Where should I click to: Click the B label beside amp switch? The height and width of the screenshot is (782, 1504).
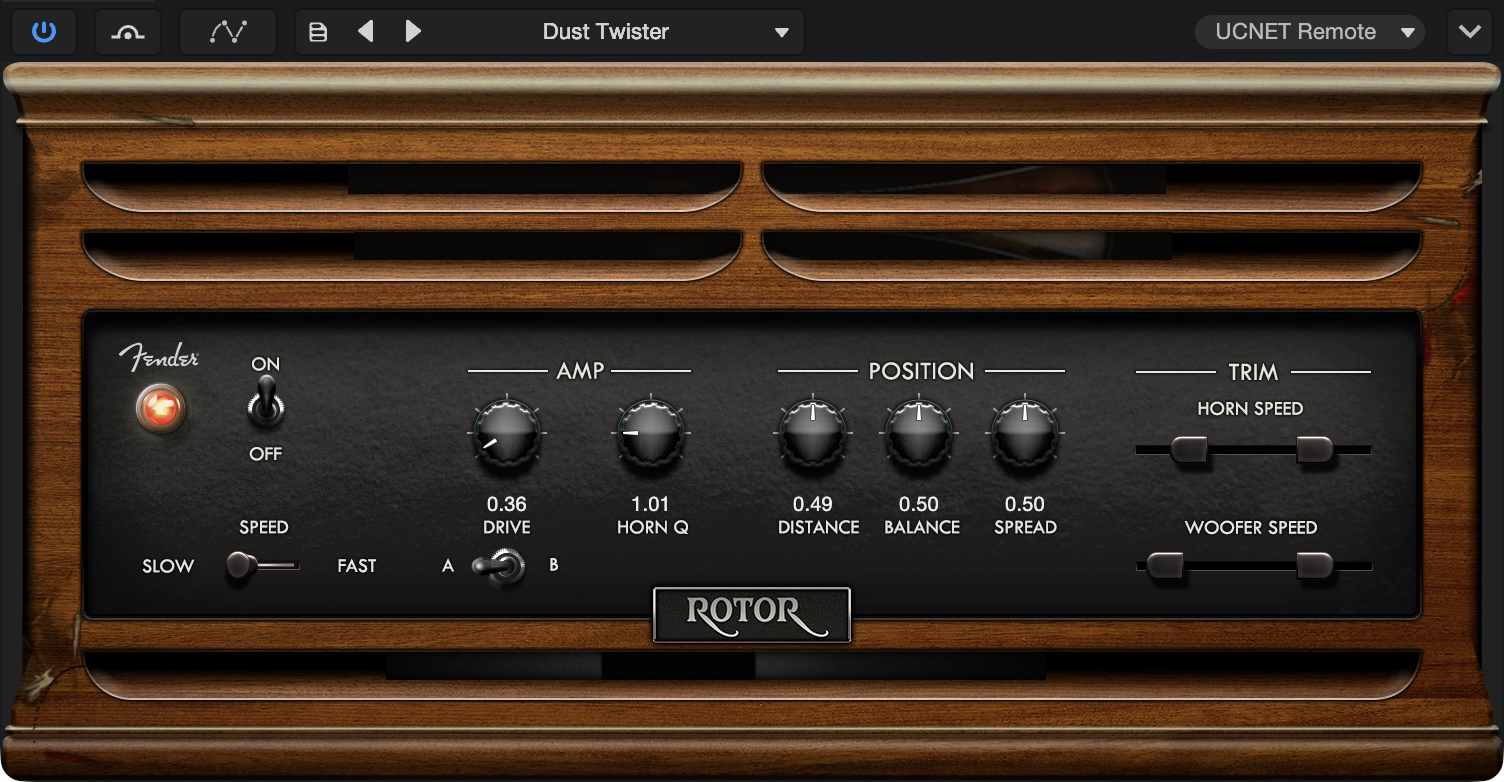(x=554, y=566)
